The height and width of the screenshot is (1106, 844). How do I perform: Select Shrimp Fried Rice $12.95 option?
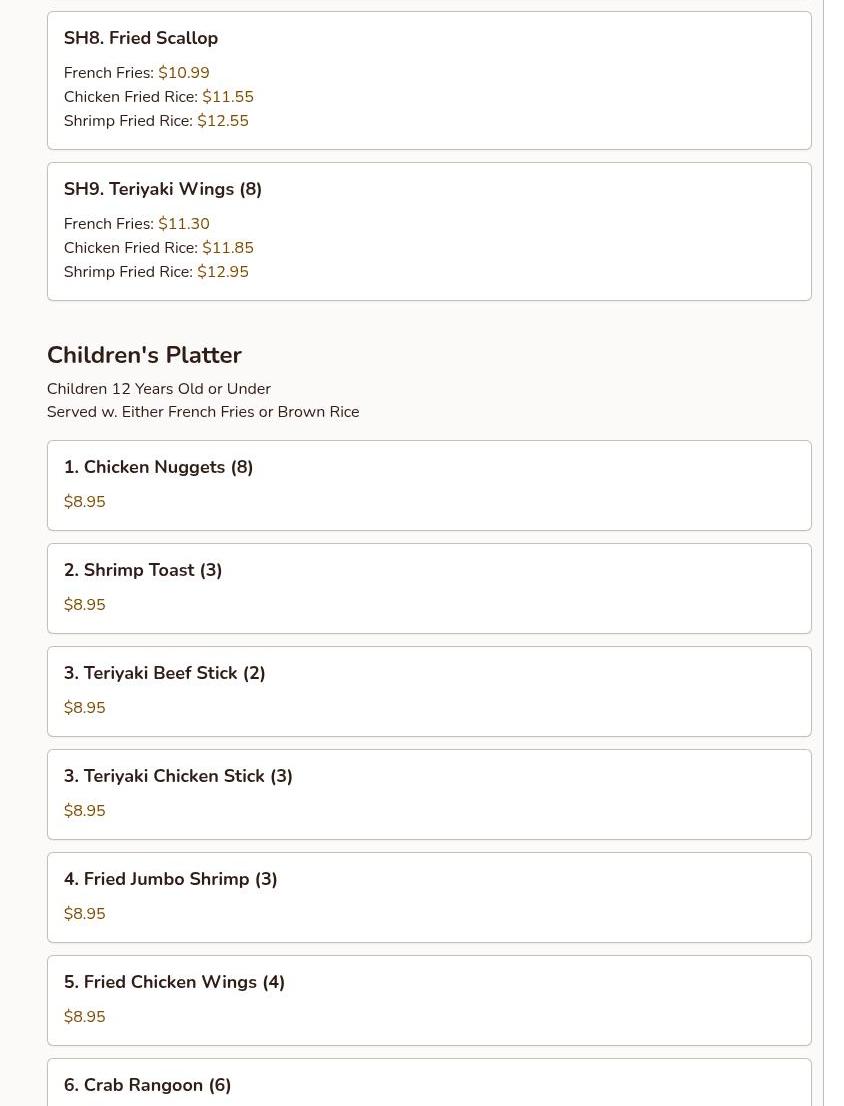156,272
